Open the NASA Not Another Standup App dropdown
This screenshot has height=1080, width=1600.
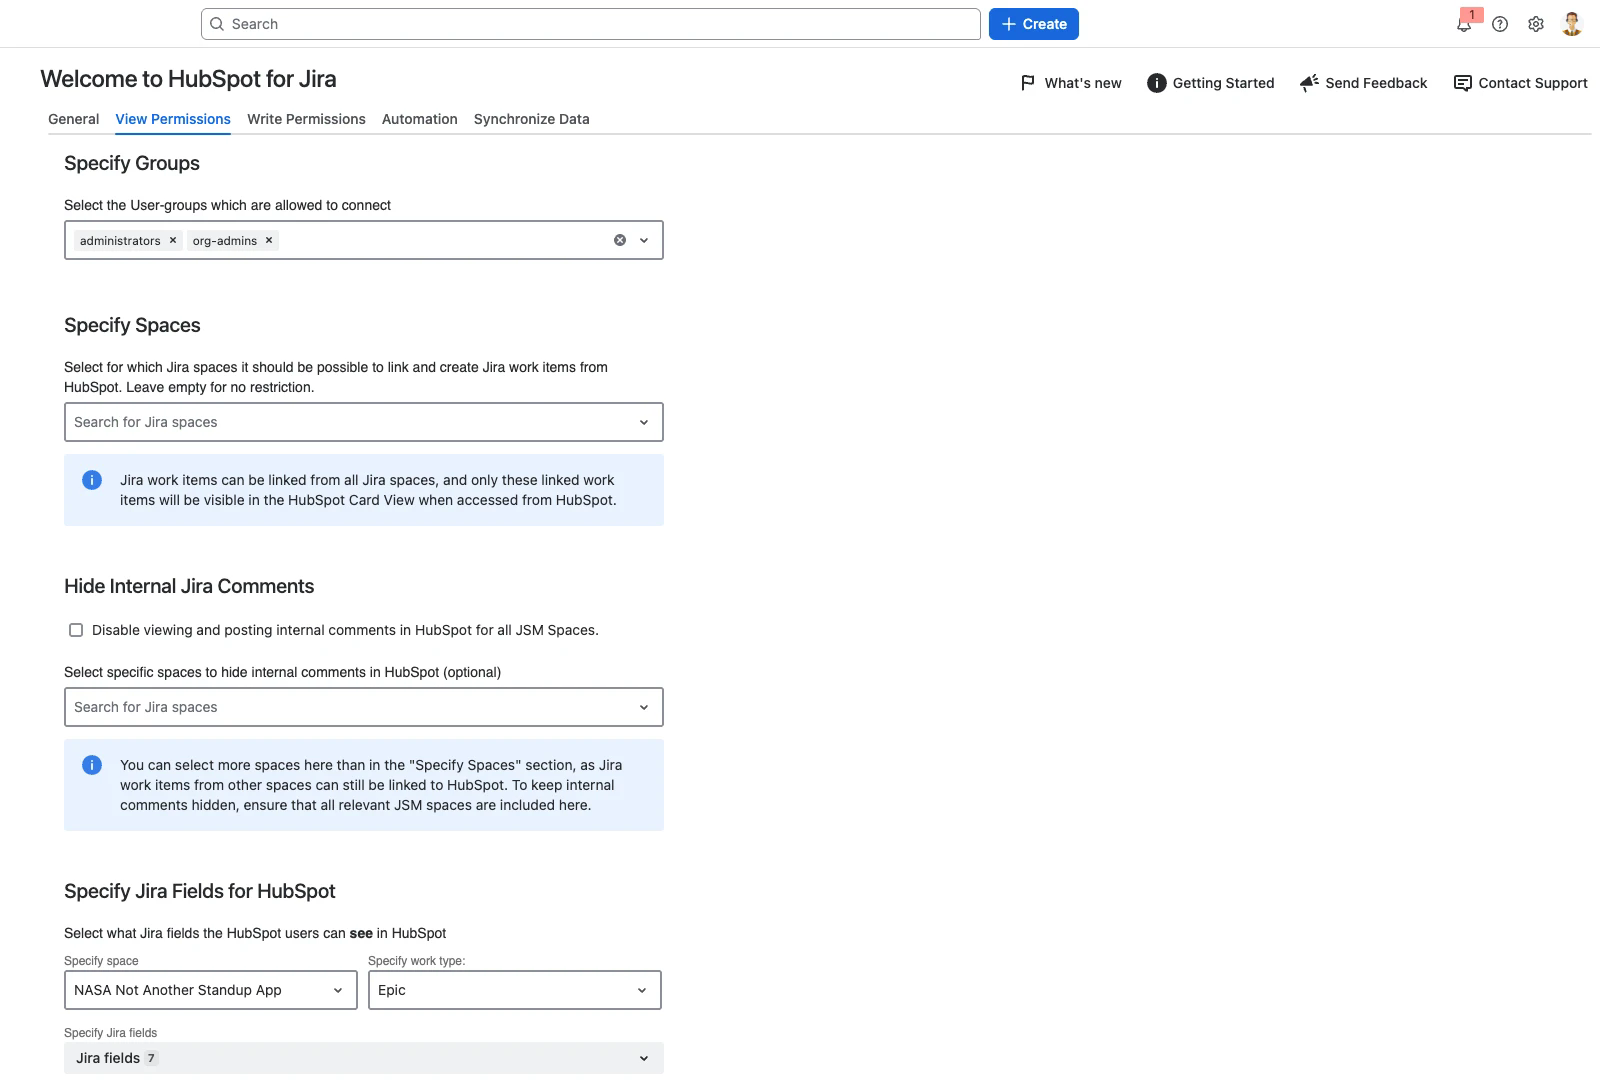(211, 990)
